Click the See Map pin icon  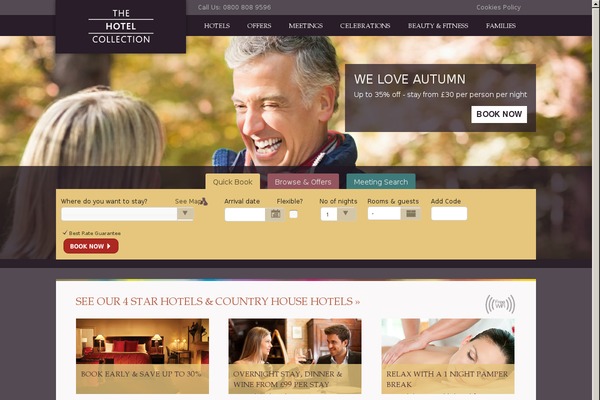pyautogui.click(x=204, y=201)
